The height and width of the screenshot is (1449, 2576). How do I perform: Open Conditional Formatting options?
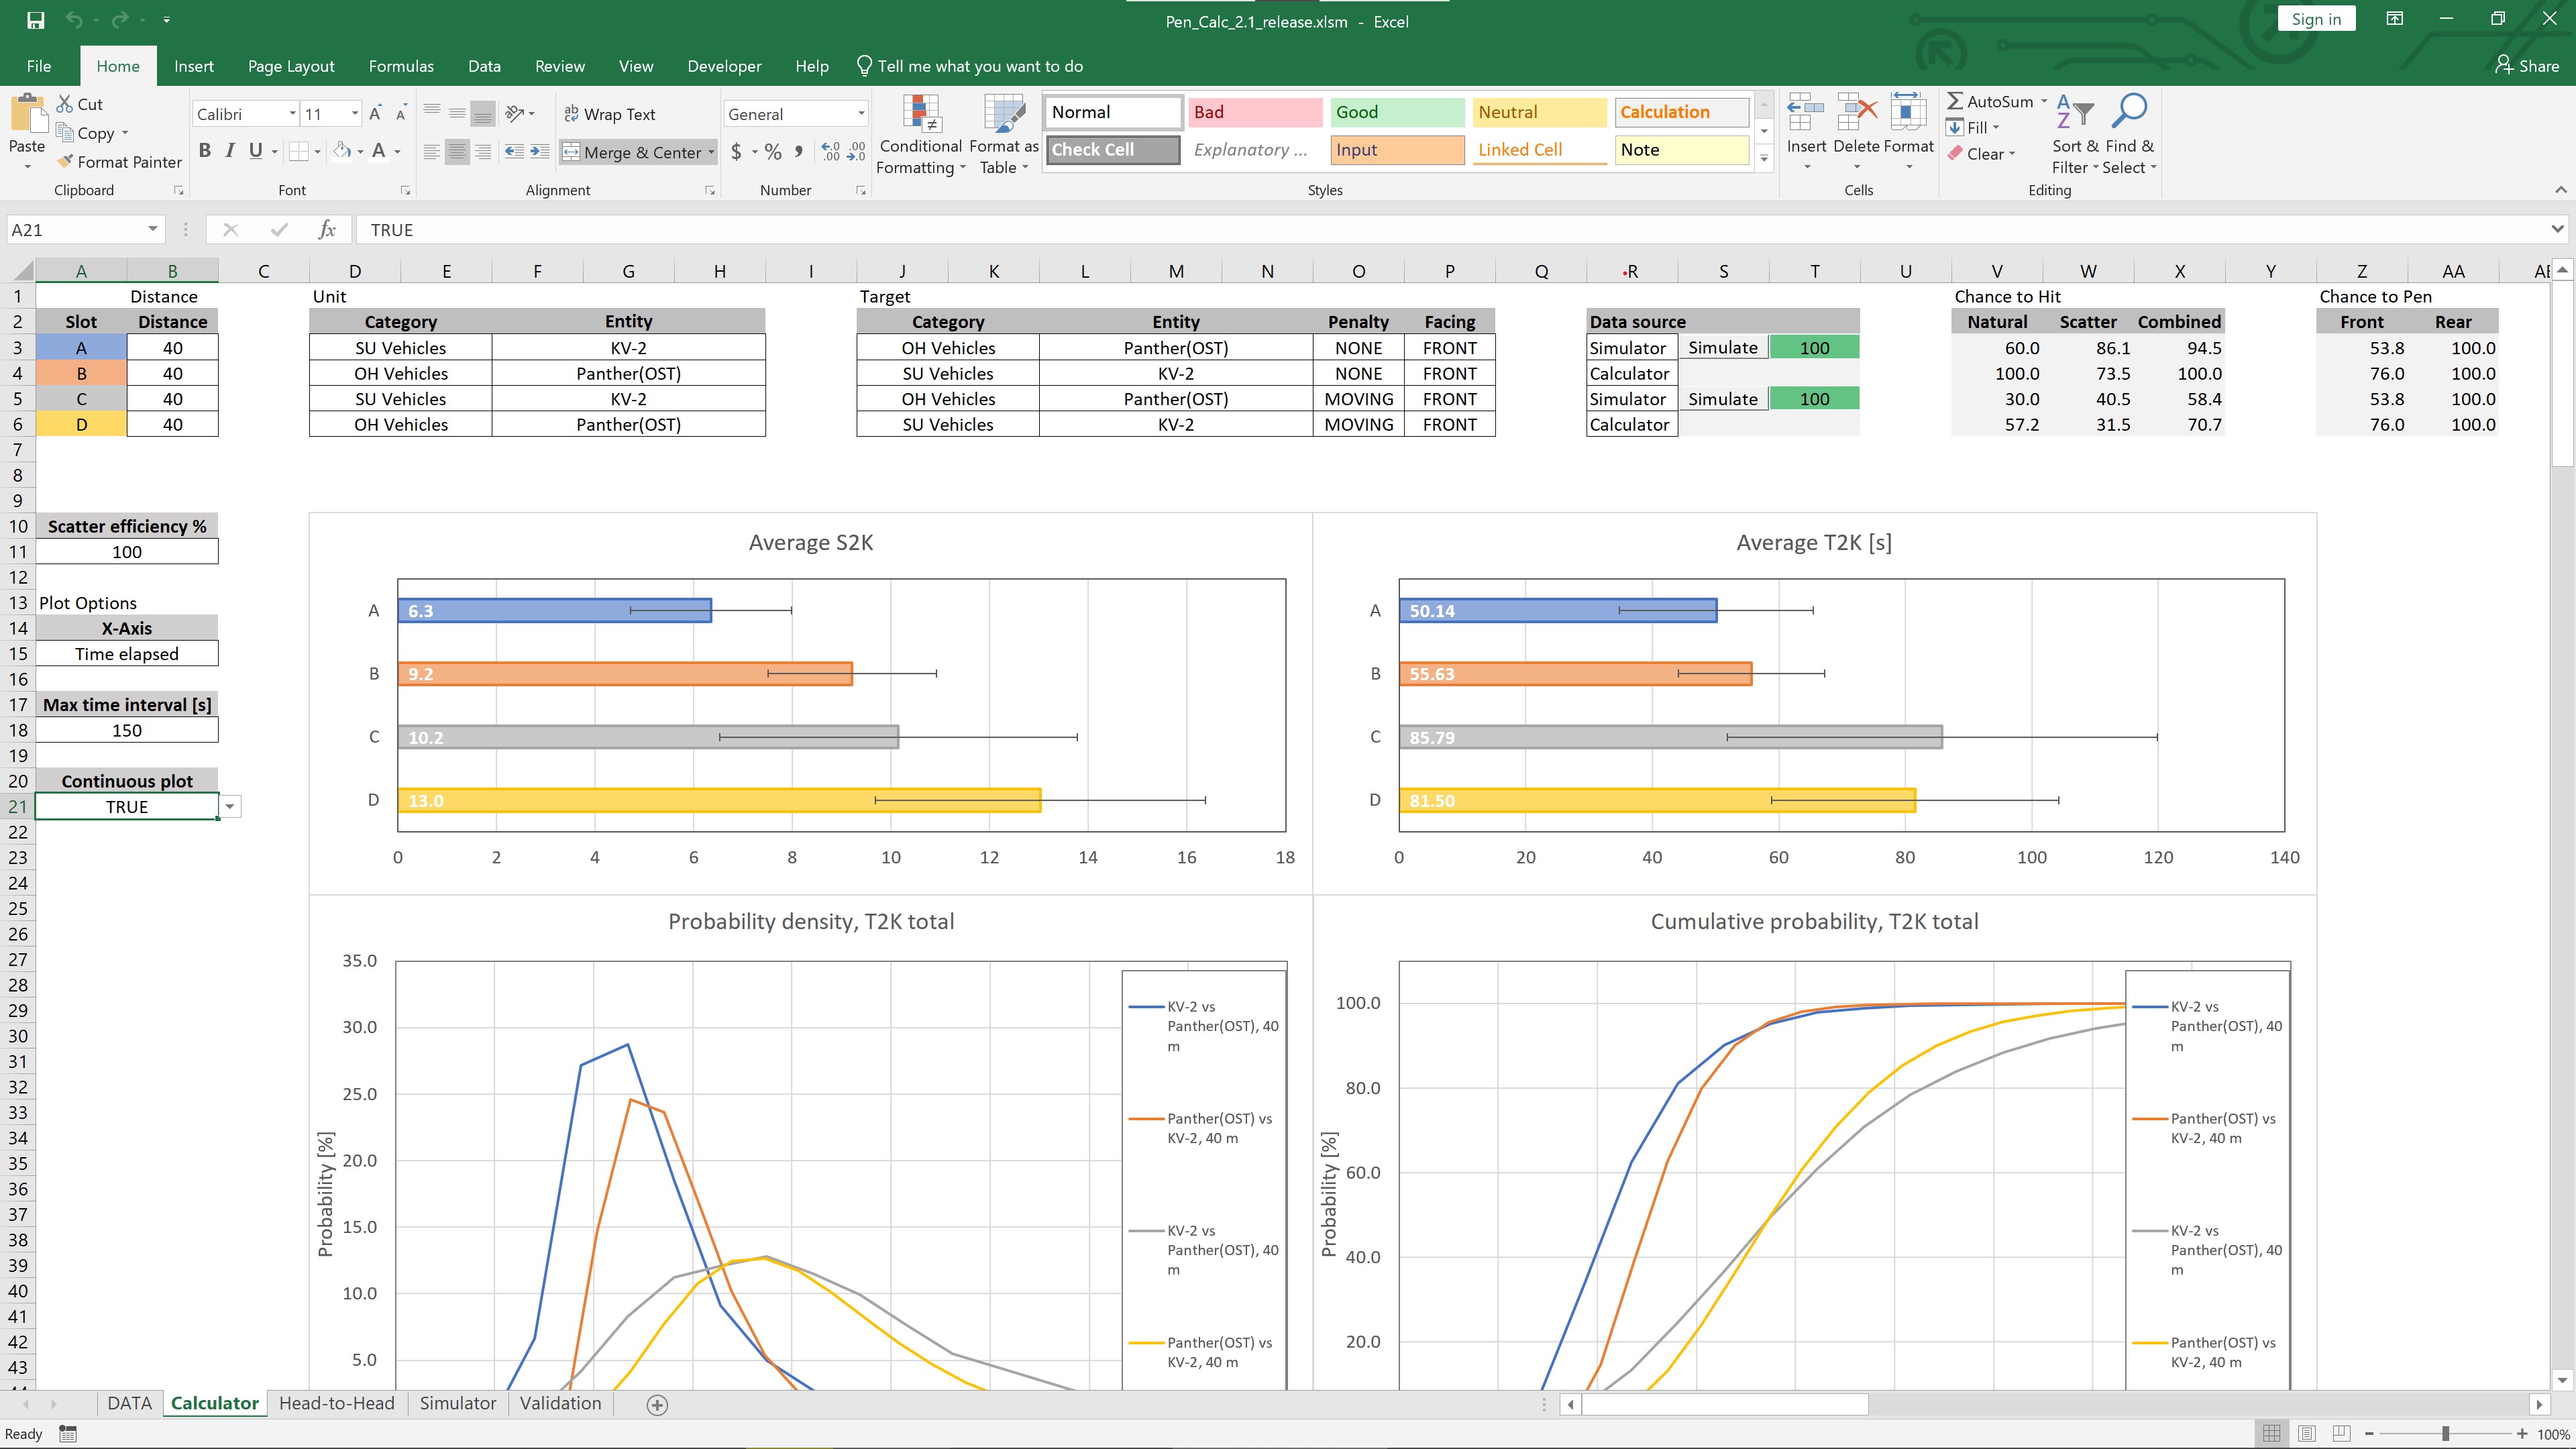point(920,135)
